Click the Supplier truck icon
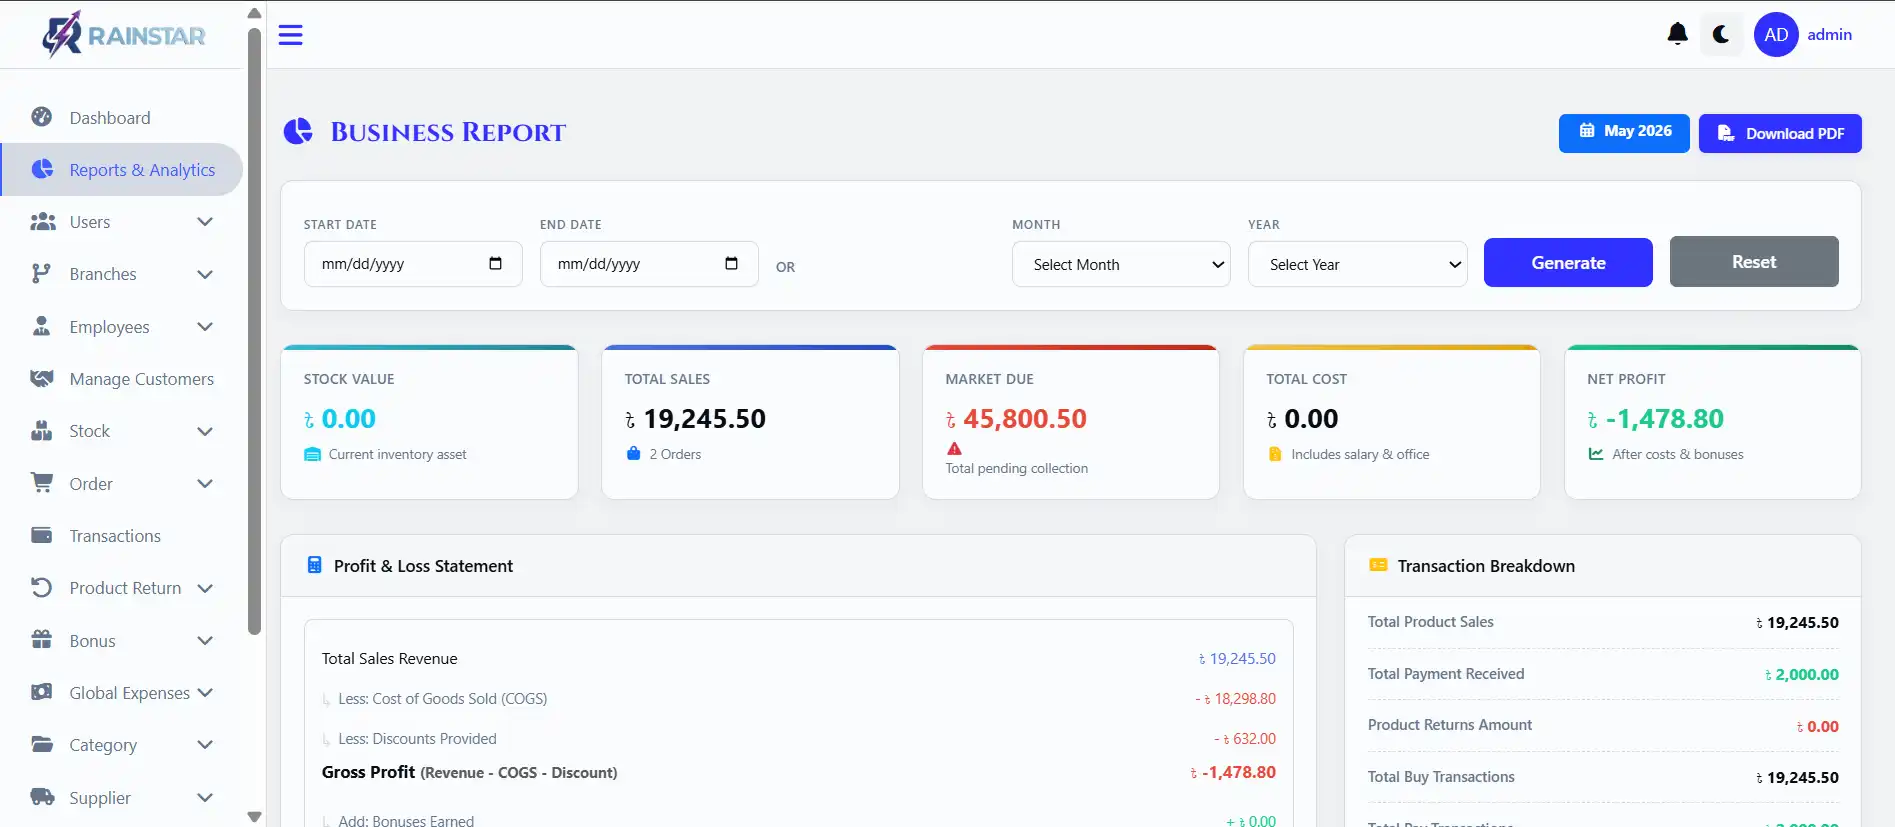Screen dimensions: 1895x827 (x=42, y=797)
